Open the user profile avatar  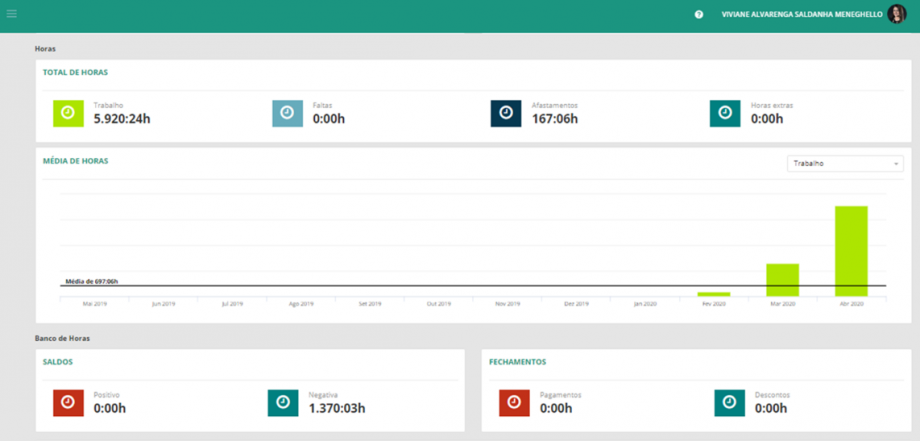pyautogui.click(x=896, y=14)
